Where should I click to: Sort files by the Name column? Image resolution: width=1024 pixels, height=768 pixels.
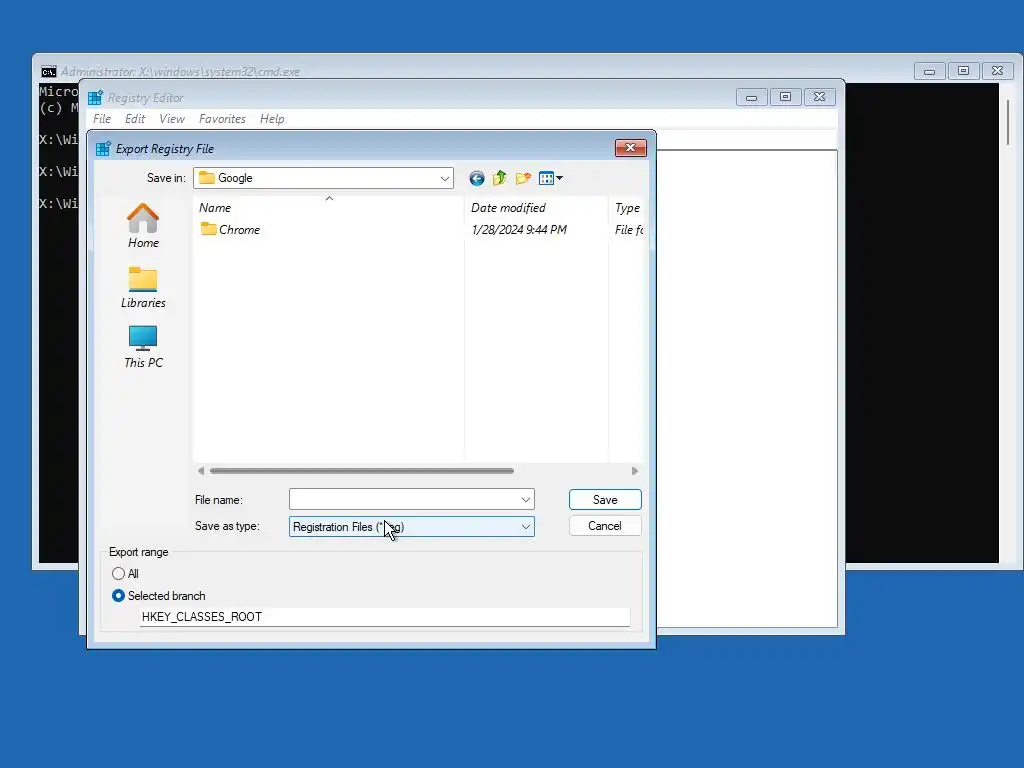point(329,208)
